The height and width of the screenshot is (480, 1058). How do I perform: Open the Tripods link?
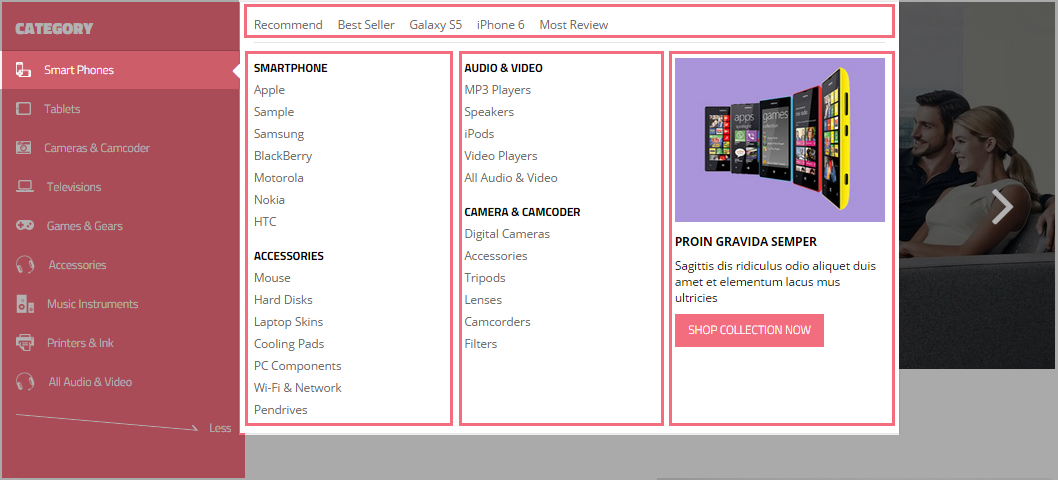click(484, 277)
